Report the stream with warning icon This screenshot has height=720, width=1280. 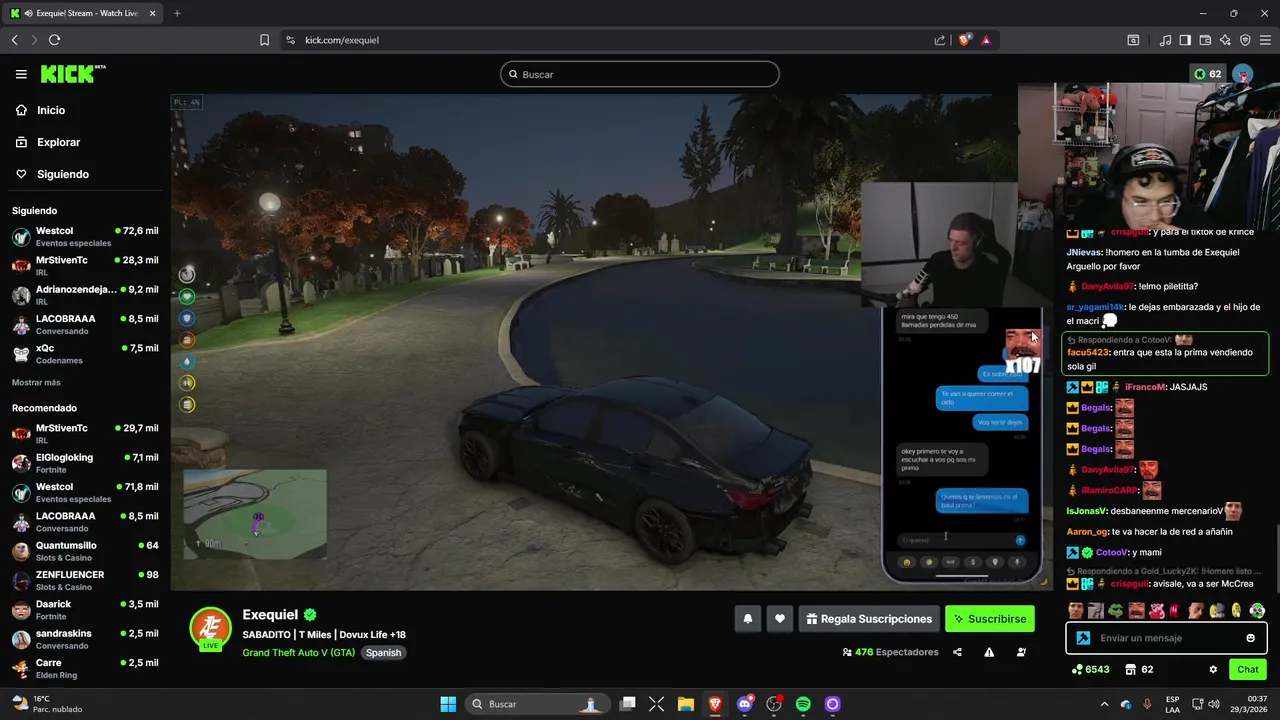(989, 652)
